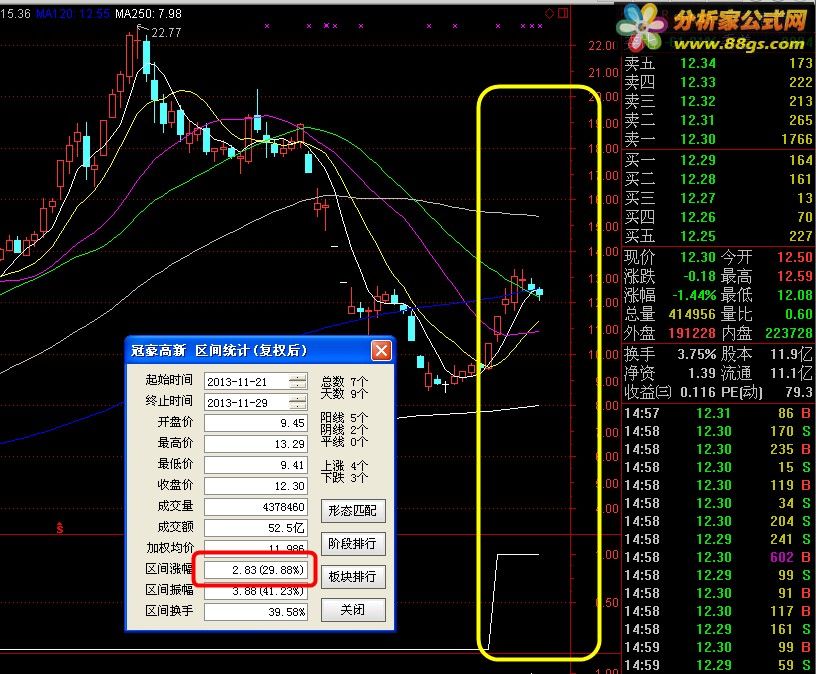
Task: Click the 起始时间 date spinner arrows
Action: [298, 381]
